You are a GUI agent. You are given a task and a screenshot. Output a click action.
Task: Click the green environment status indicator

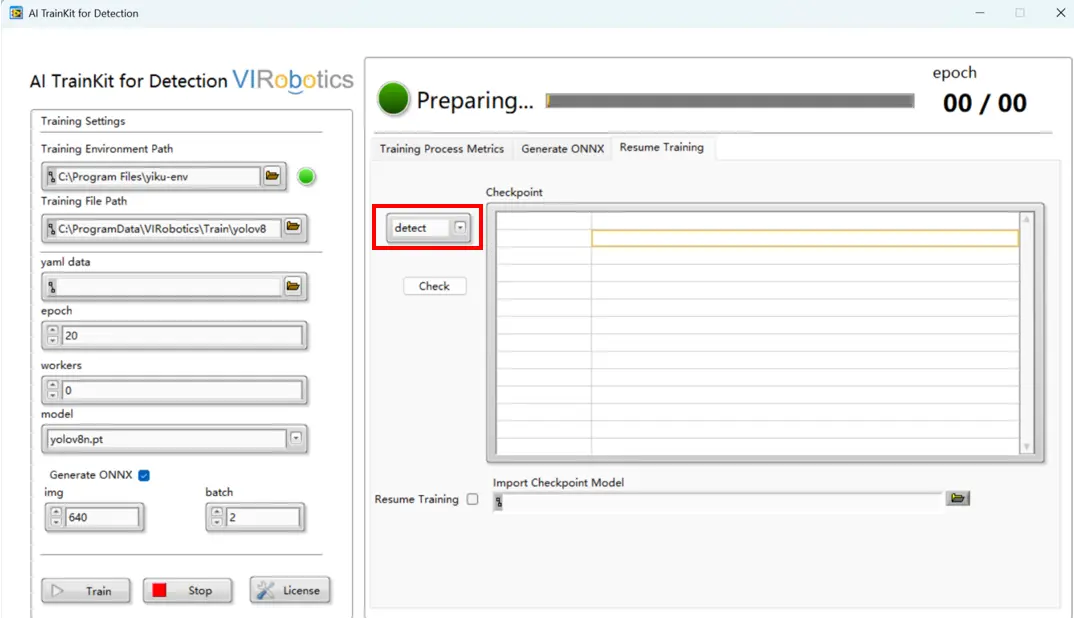coord(307,177)
